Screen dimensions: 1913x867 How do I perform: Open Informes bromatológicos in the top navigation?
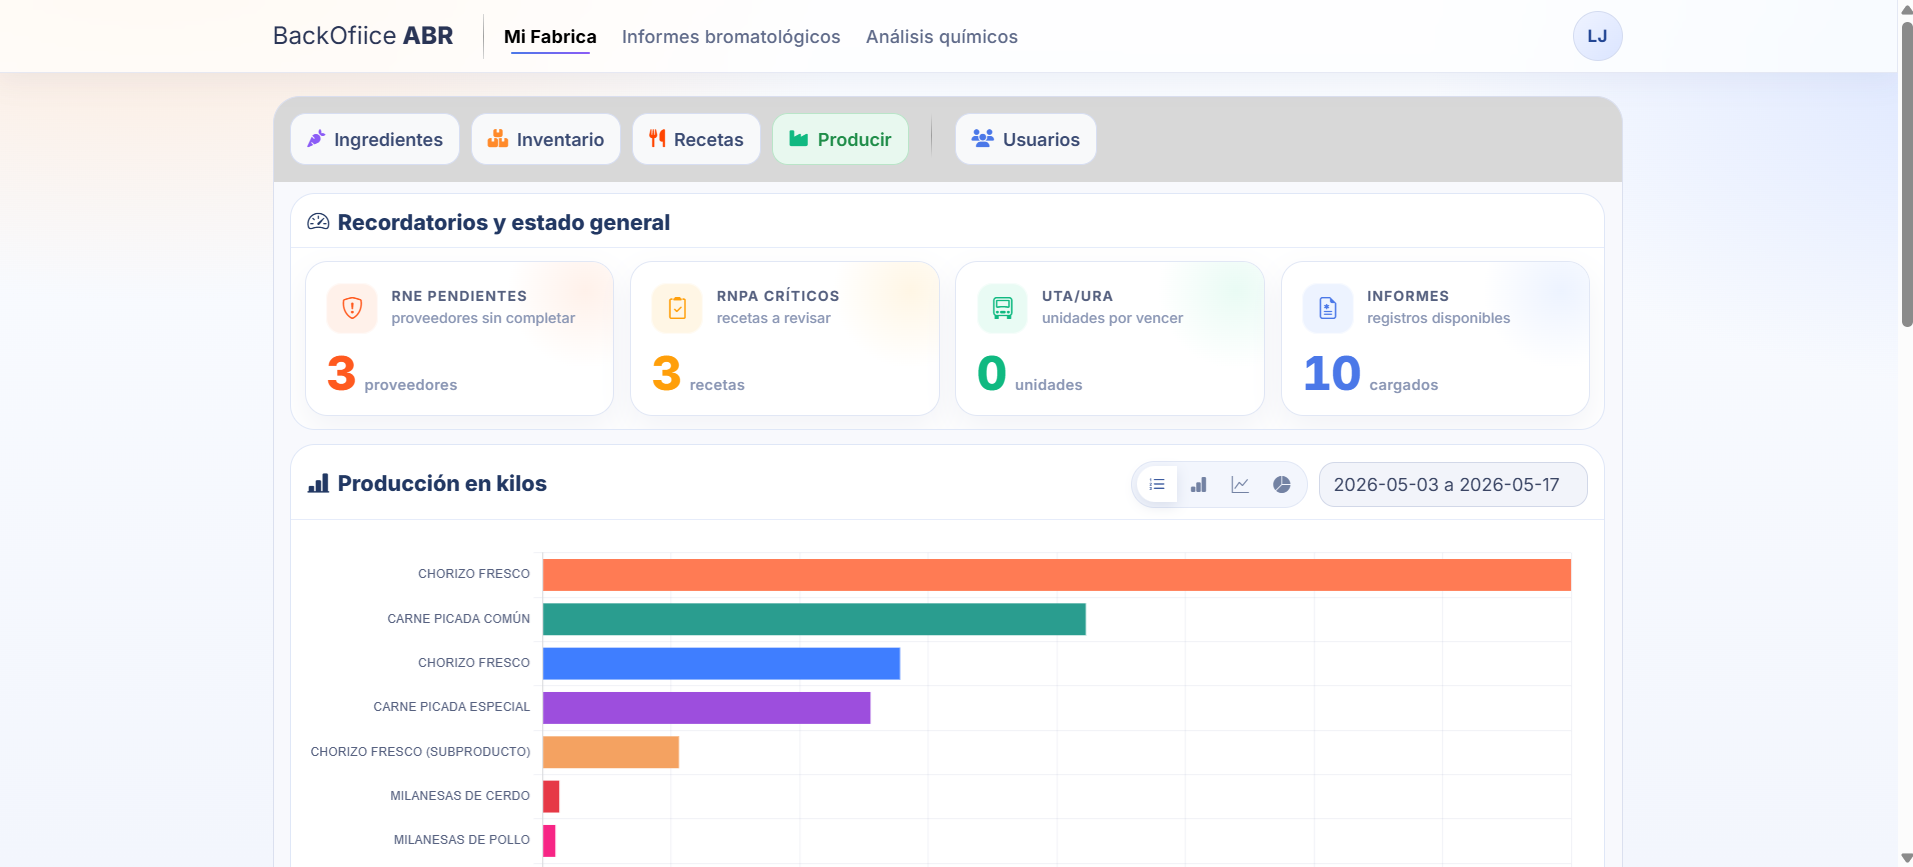point(731,37)
